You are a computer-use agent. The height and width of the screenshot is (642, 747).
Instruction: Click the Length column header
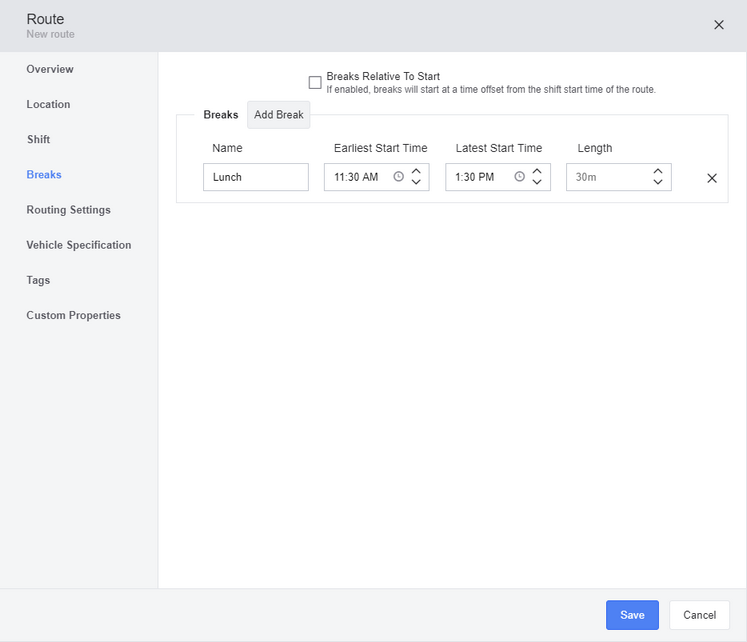tap(595, 148)
